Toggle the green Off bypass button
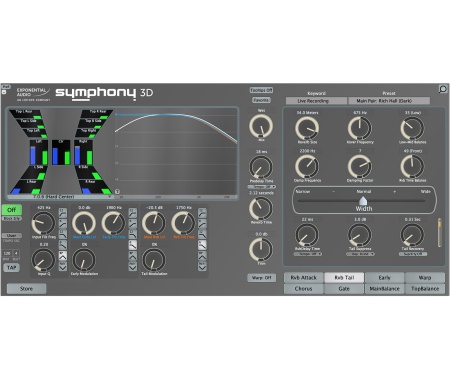 (x=12, y=210)
